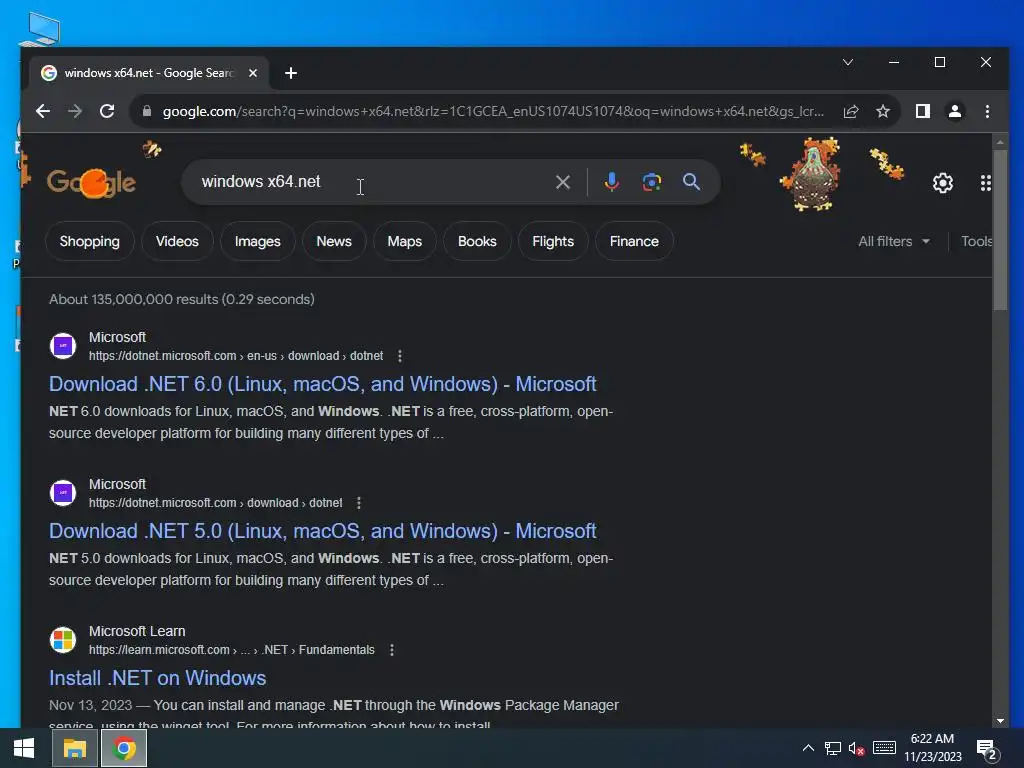Switch to News results
1024x768 pixels.
pos(334,242)
